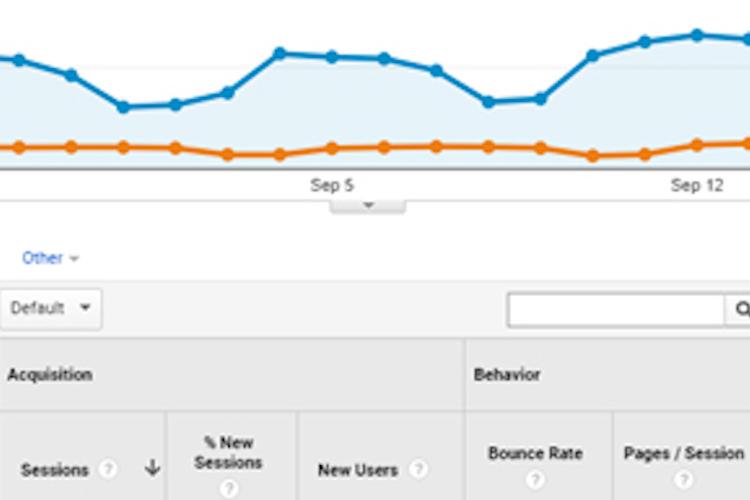The height and width of the screenshot is (500, 750).
Task: Expand the chart handle below timeline
Action: point(367,206)
